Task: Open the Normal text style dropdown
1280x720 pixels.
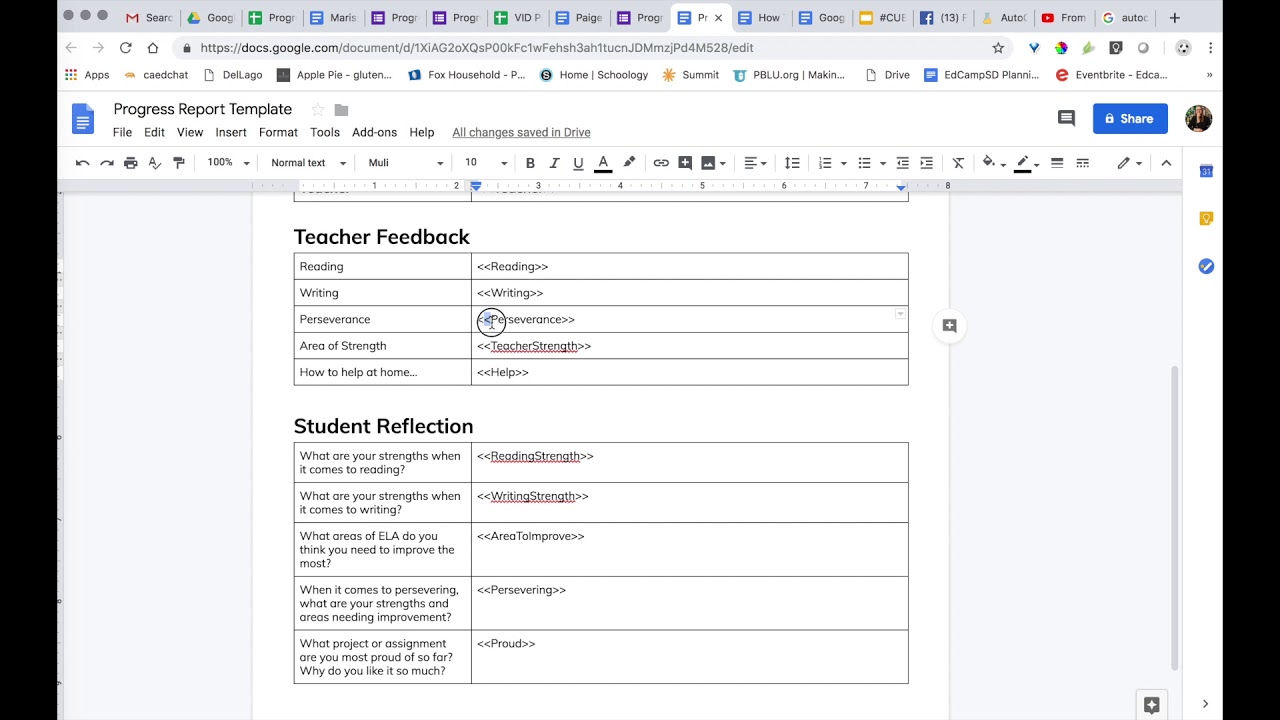Action: point(308,163)
